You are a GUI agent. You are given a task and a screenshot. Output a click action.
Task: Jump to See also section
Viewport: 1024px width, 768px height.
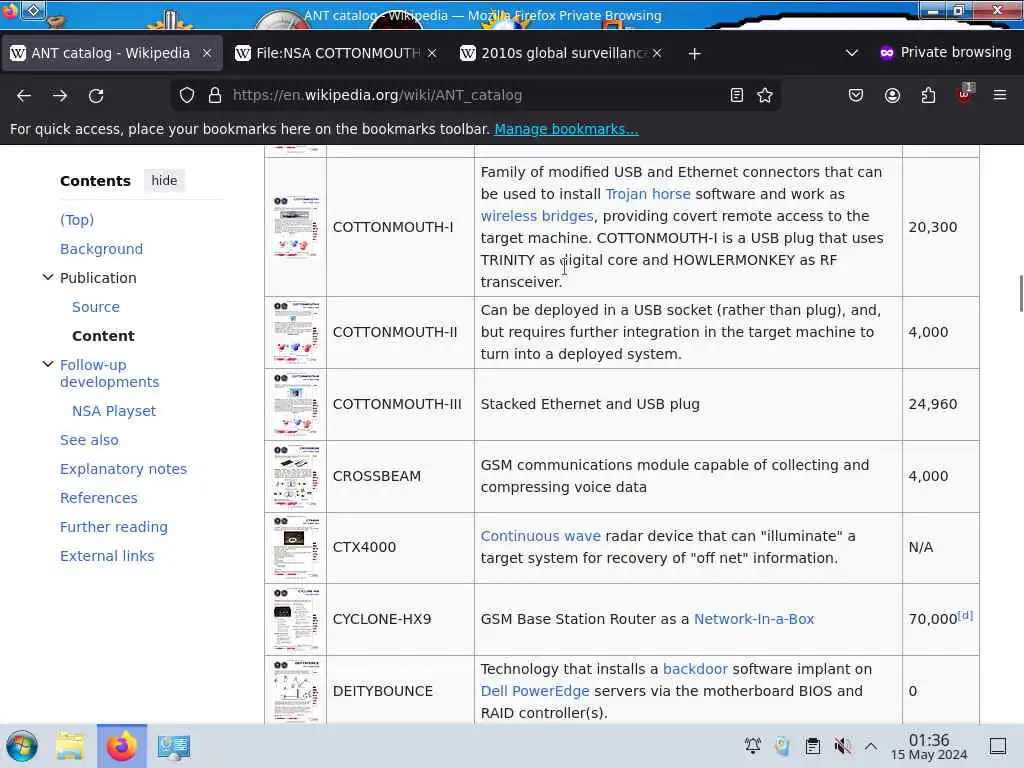click(x=89, y=440)
